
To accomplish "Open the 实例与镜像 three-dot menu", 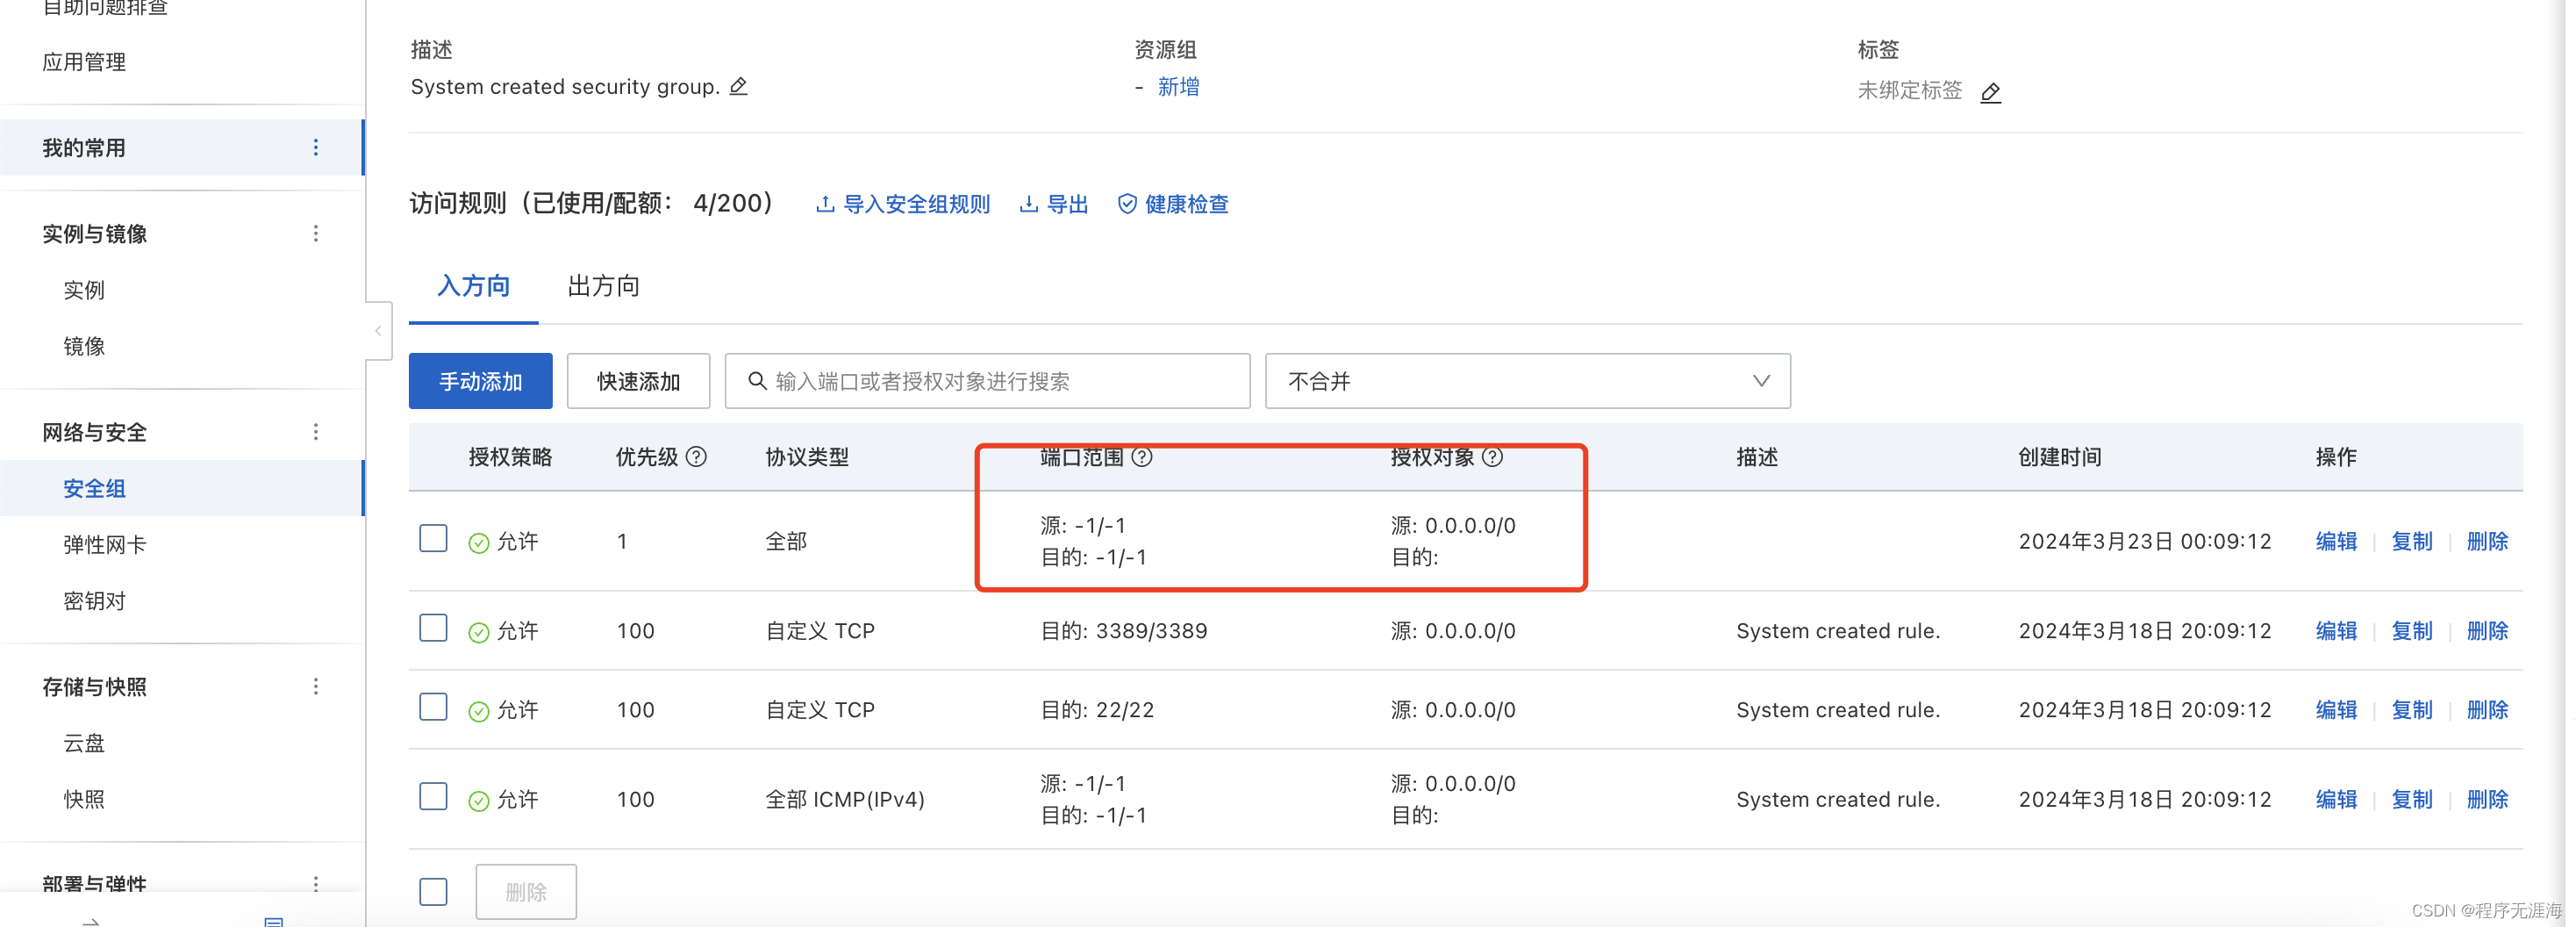I will [316, 233].
